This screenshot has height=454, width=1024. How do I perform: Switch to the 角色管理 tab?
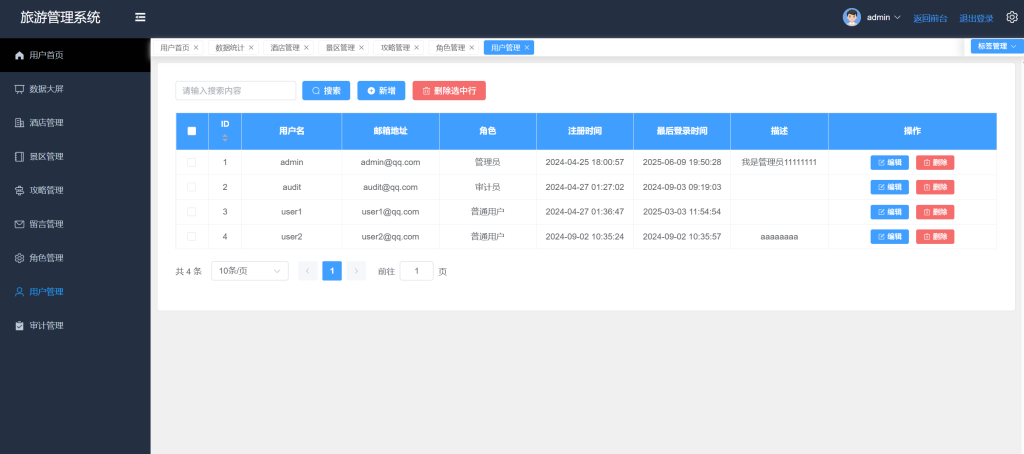(x=451, y=48)
